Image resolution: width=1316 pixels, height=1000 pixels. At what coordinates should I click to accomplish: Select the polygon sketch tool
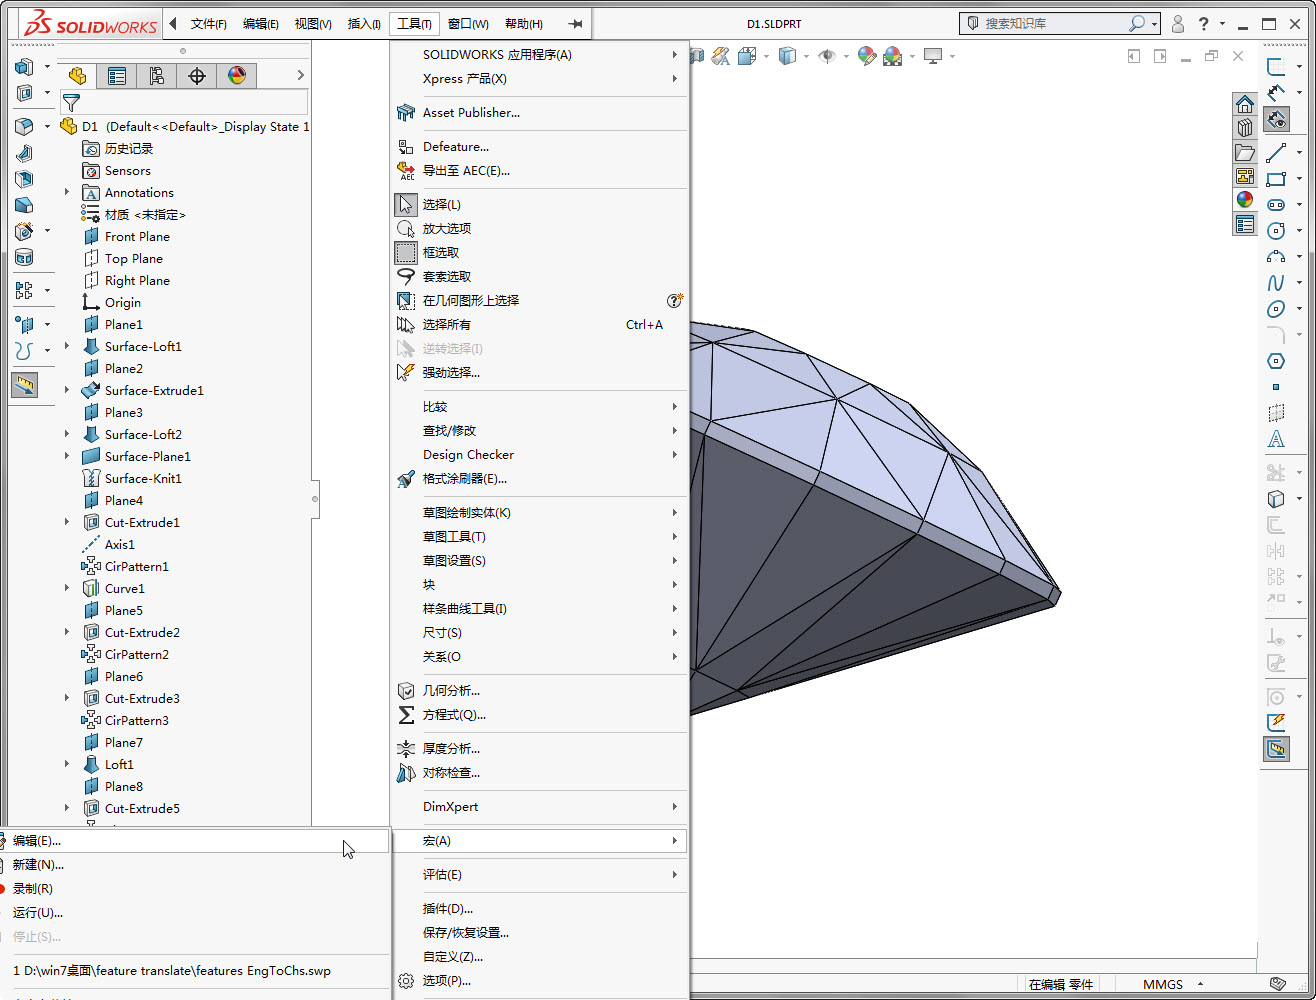[x=1276, y=361]
